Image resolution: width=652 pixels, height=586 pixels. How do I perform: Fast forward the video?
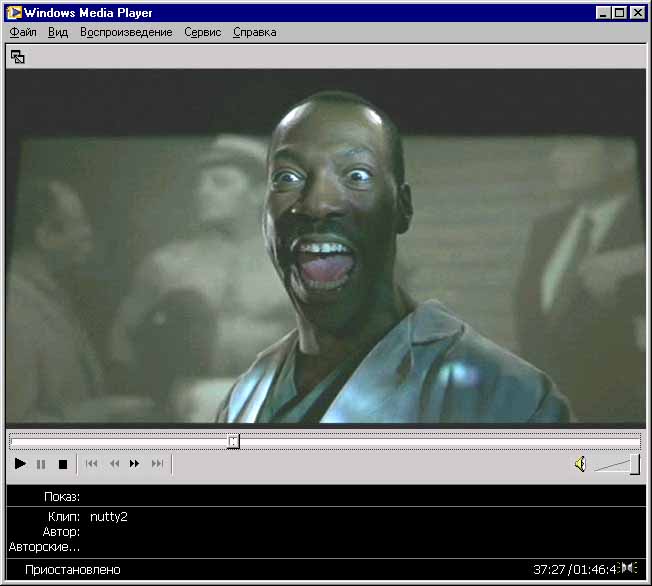pos(134,463)
